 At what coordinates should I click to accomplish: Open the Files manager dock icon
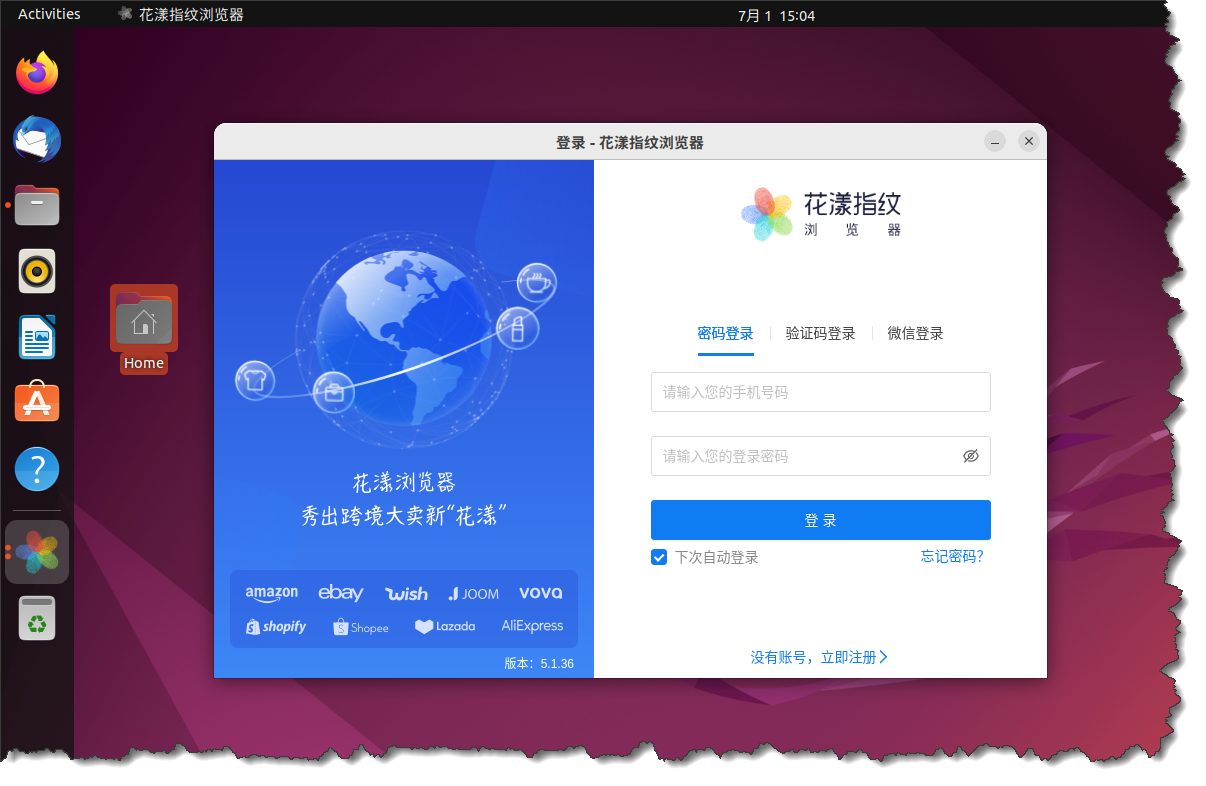pos(37,205)
